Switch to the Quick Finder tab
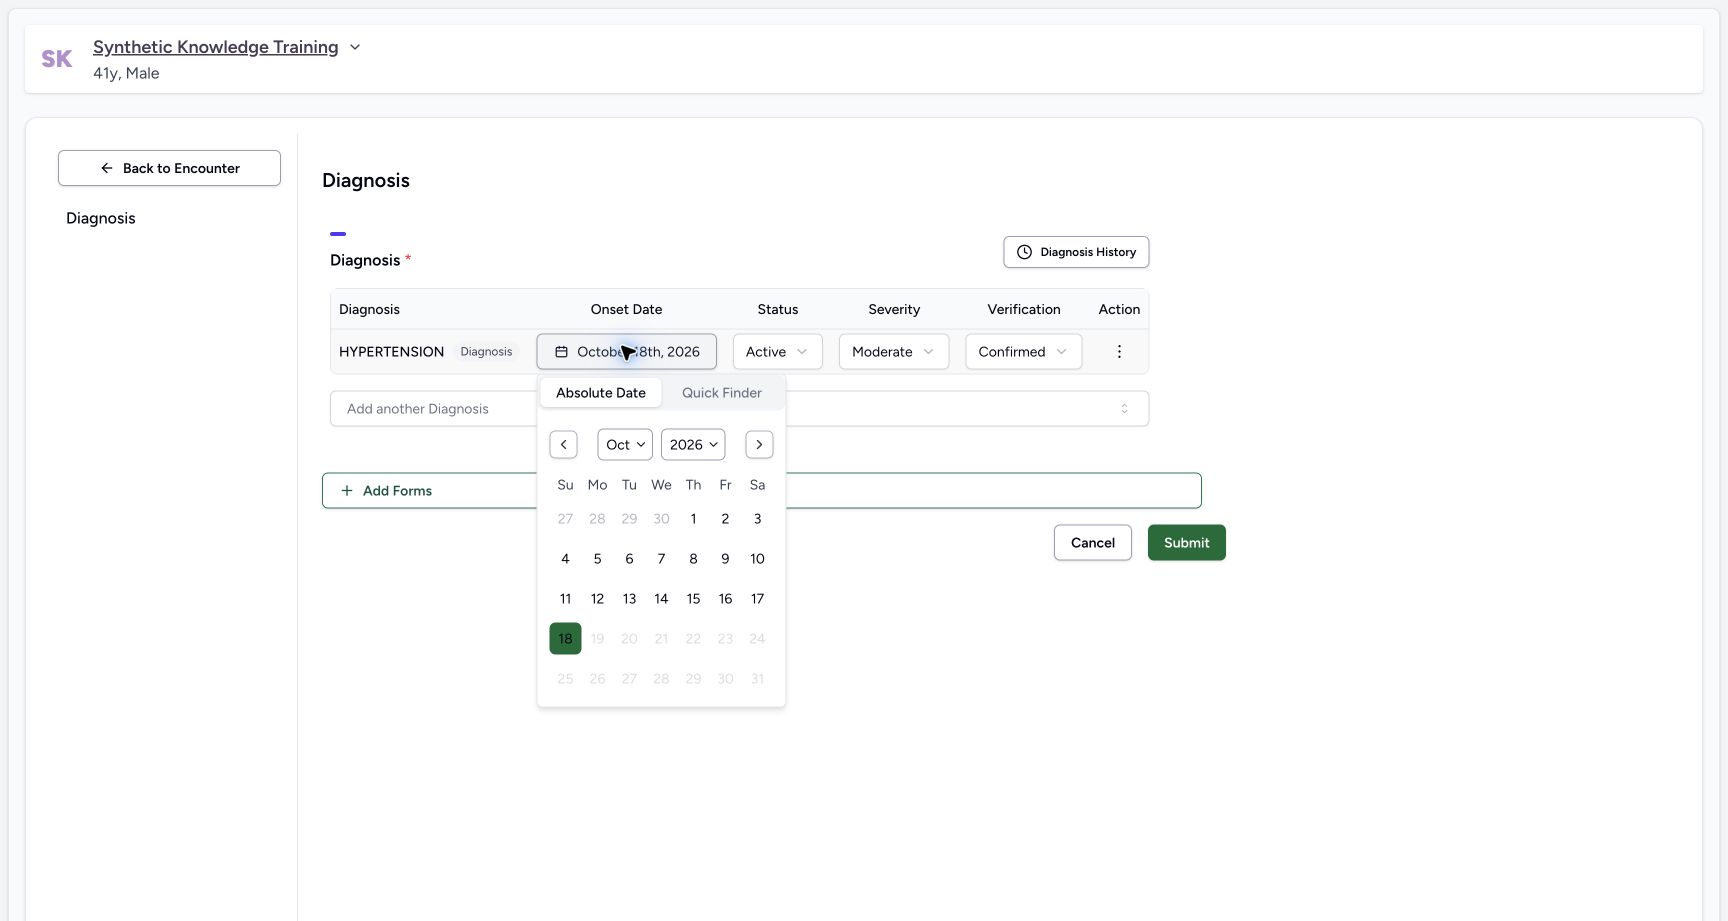The image size is (1728, 921). [722, 393]
